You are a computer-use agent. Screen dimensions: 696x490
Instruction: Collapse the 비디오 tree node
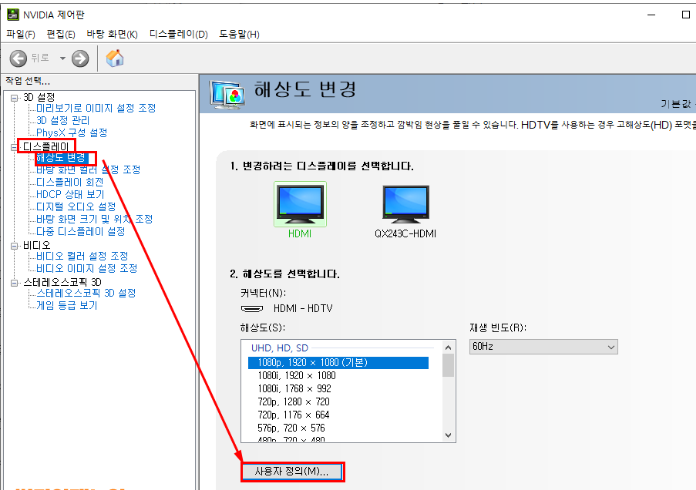tap(15, 245)
